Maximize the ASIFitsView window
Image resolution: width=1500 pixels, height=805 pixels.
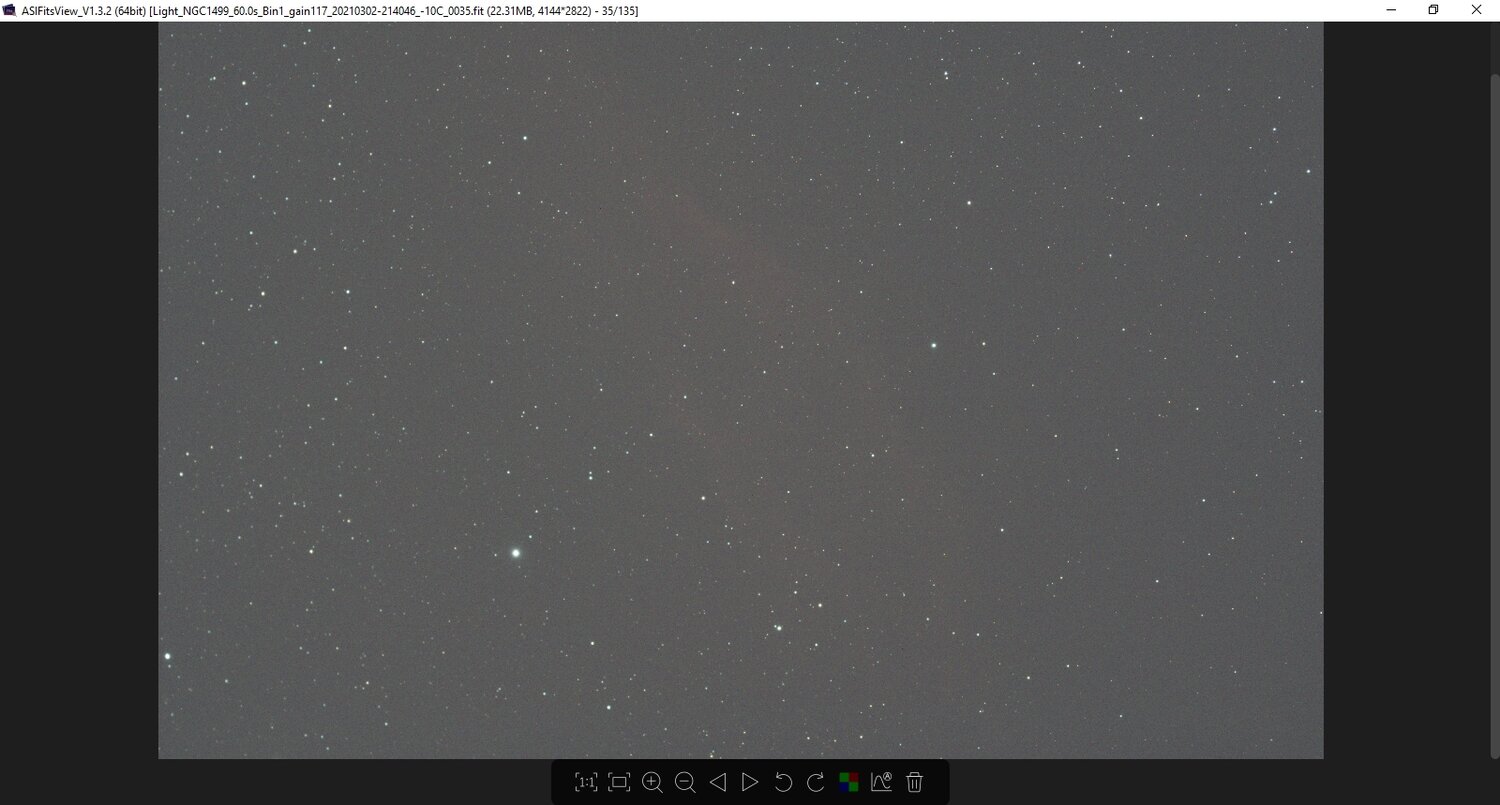point(1433,9)
